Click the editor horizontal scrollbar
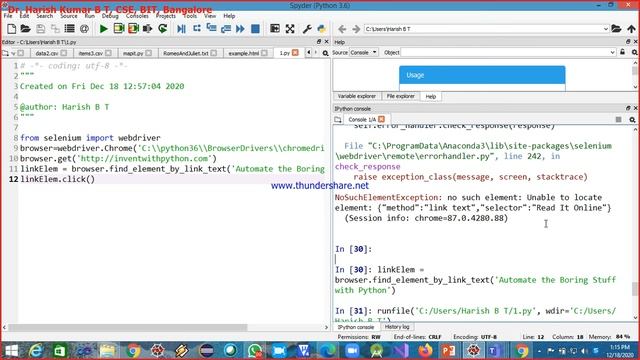 click(x=127, y=327)
